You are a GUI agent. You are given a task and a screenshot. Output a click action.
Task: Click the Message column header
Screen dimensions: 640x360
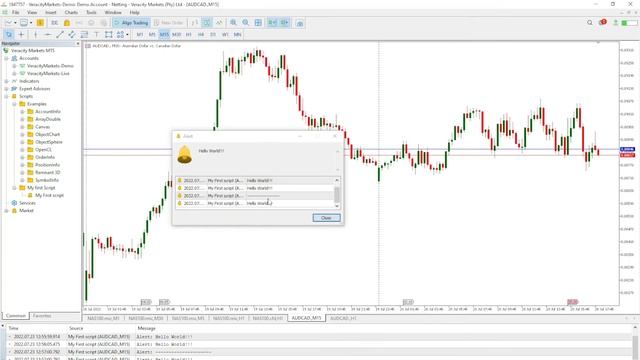(147, 328)
